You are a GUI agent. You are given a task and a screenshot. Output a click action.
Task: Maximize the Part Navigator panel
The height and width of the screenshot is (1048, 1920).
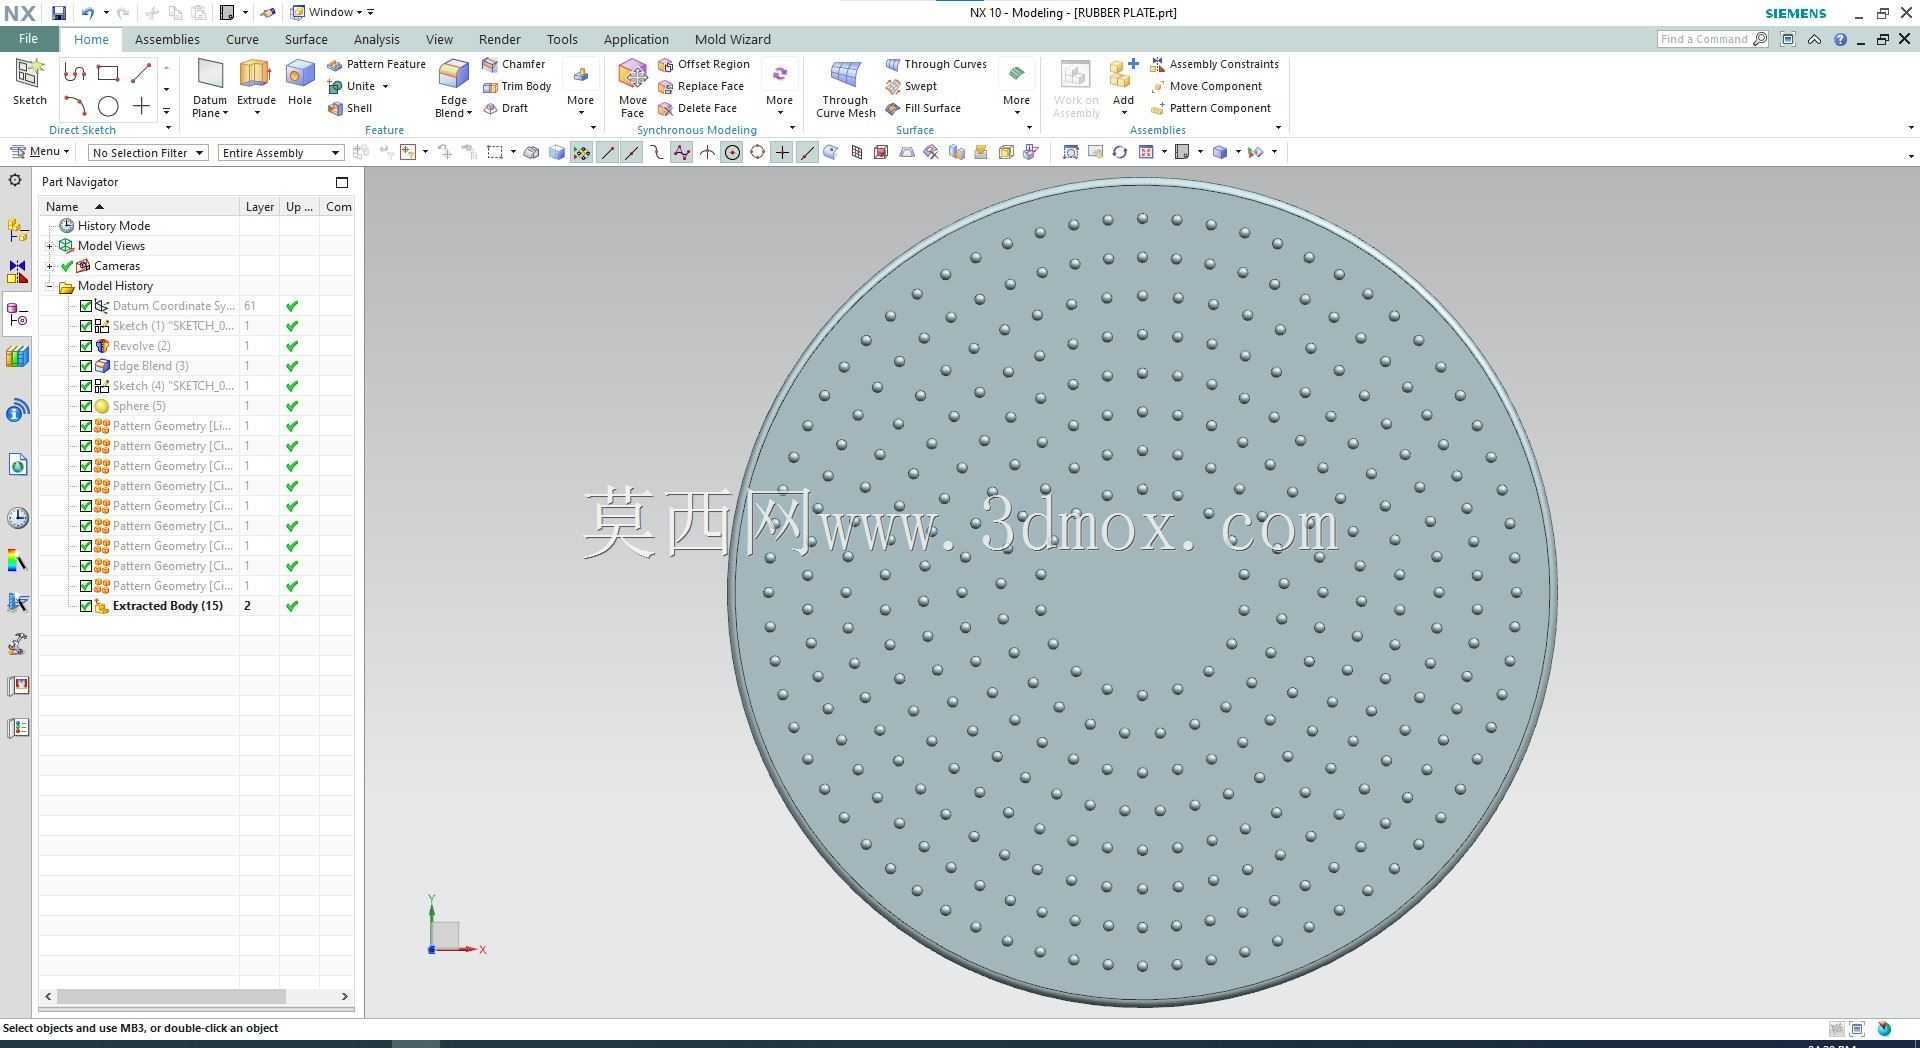(x=342, y=182)
